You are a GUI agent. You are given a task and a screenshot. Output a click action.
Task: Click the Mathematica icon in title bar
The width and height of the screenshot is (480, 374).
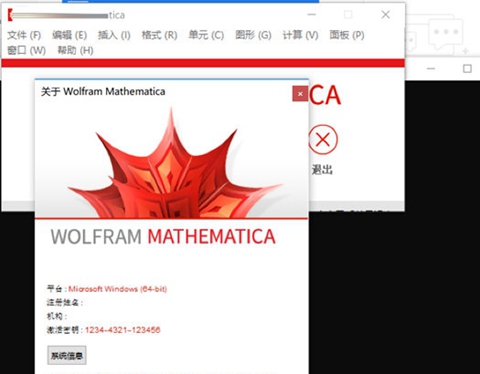[10, 15]
